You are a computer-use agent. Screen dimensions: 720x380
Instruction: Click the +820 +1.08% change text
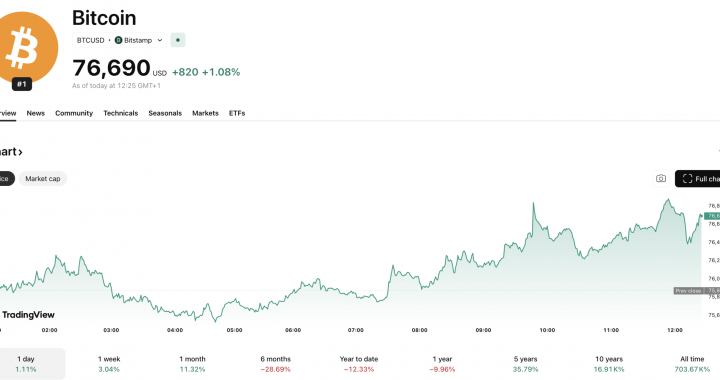coord(206,72)
